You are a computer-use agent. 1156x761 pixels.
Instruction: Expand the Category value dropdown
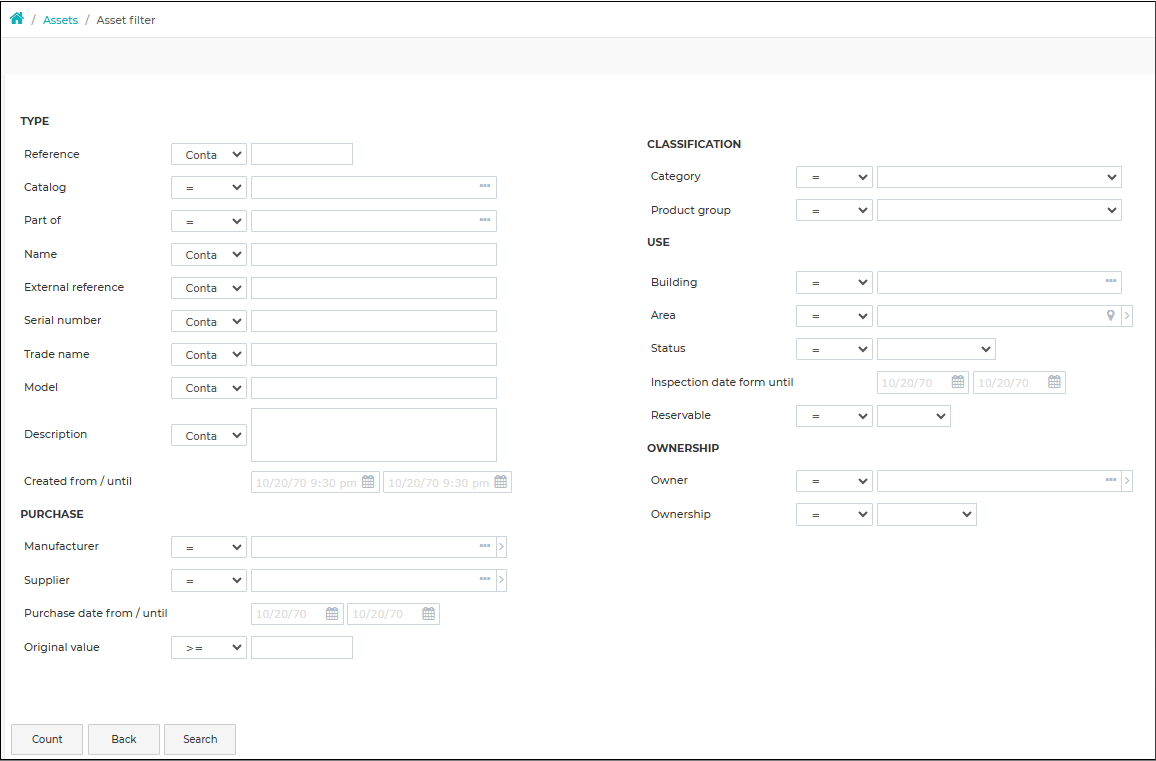click(x=999, y=177)
